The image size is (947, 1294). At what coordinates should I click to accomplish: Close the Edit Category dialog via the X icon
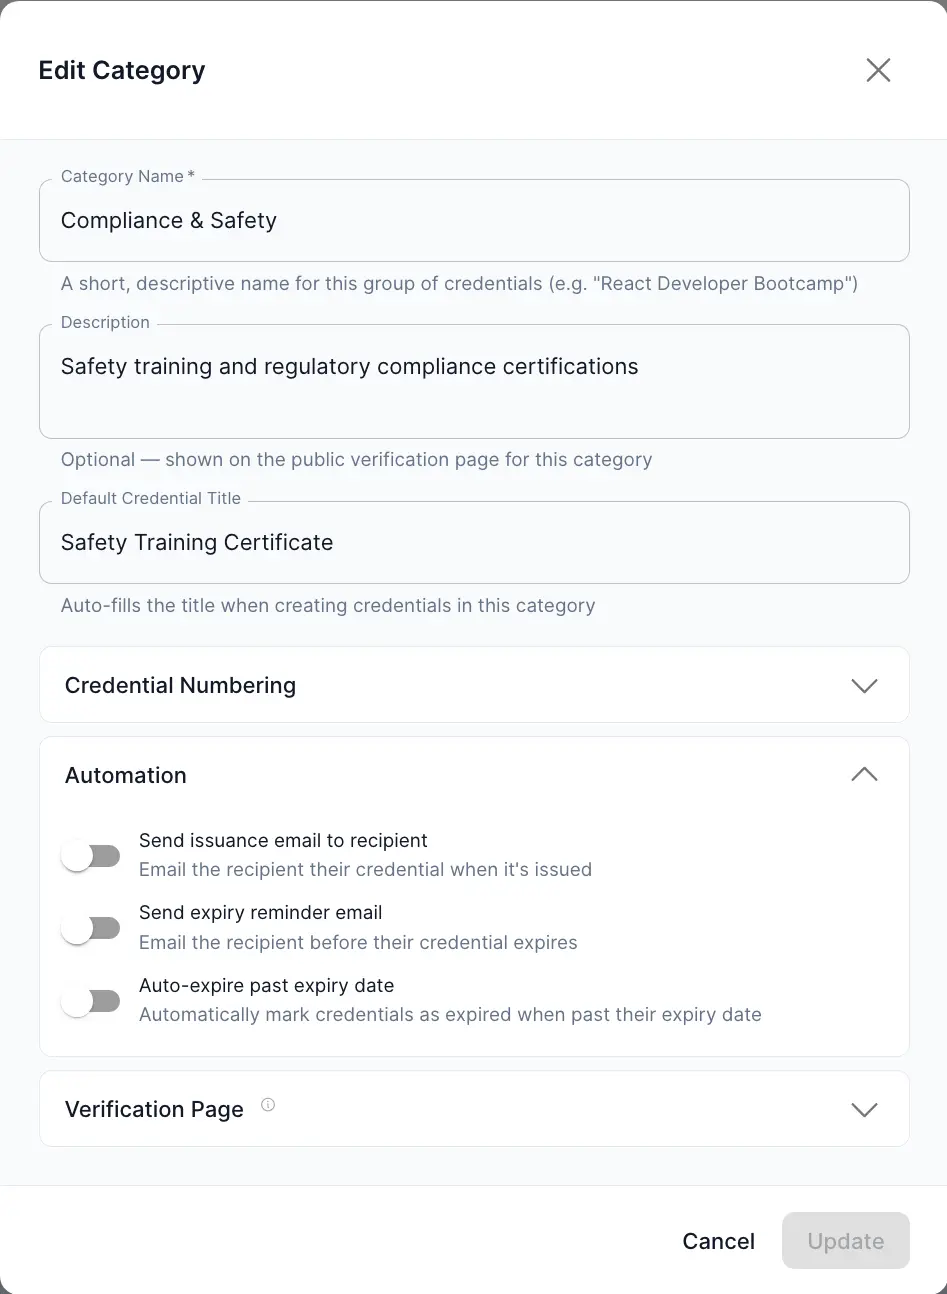pos(877,70)
